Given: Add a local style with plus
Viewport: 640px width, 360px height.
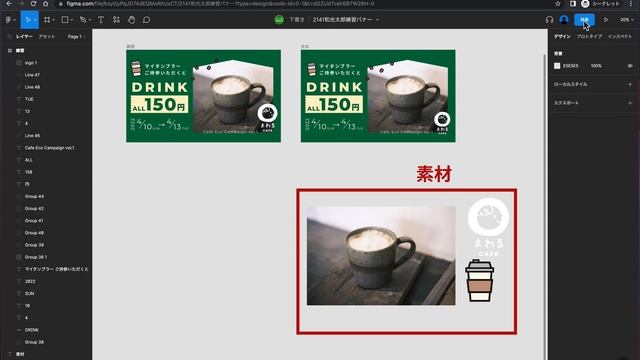Looking at the screenshot, I should pyautogui.click(x=630, y=84).
